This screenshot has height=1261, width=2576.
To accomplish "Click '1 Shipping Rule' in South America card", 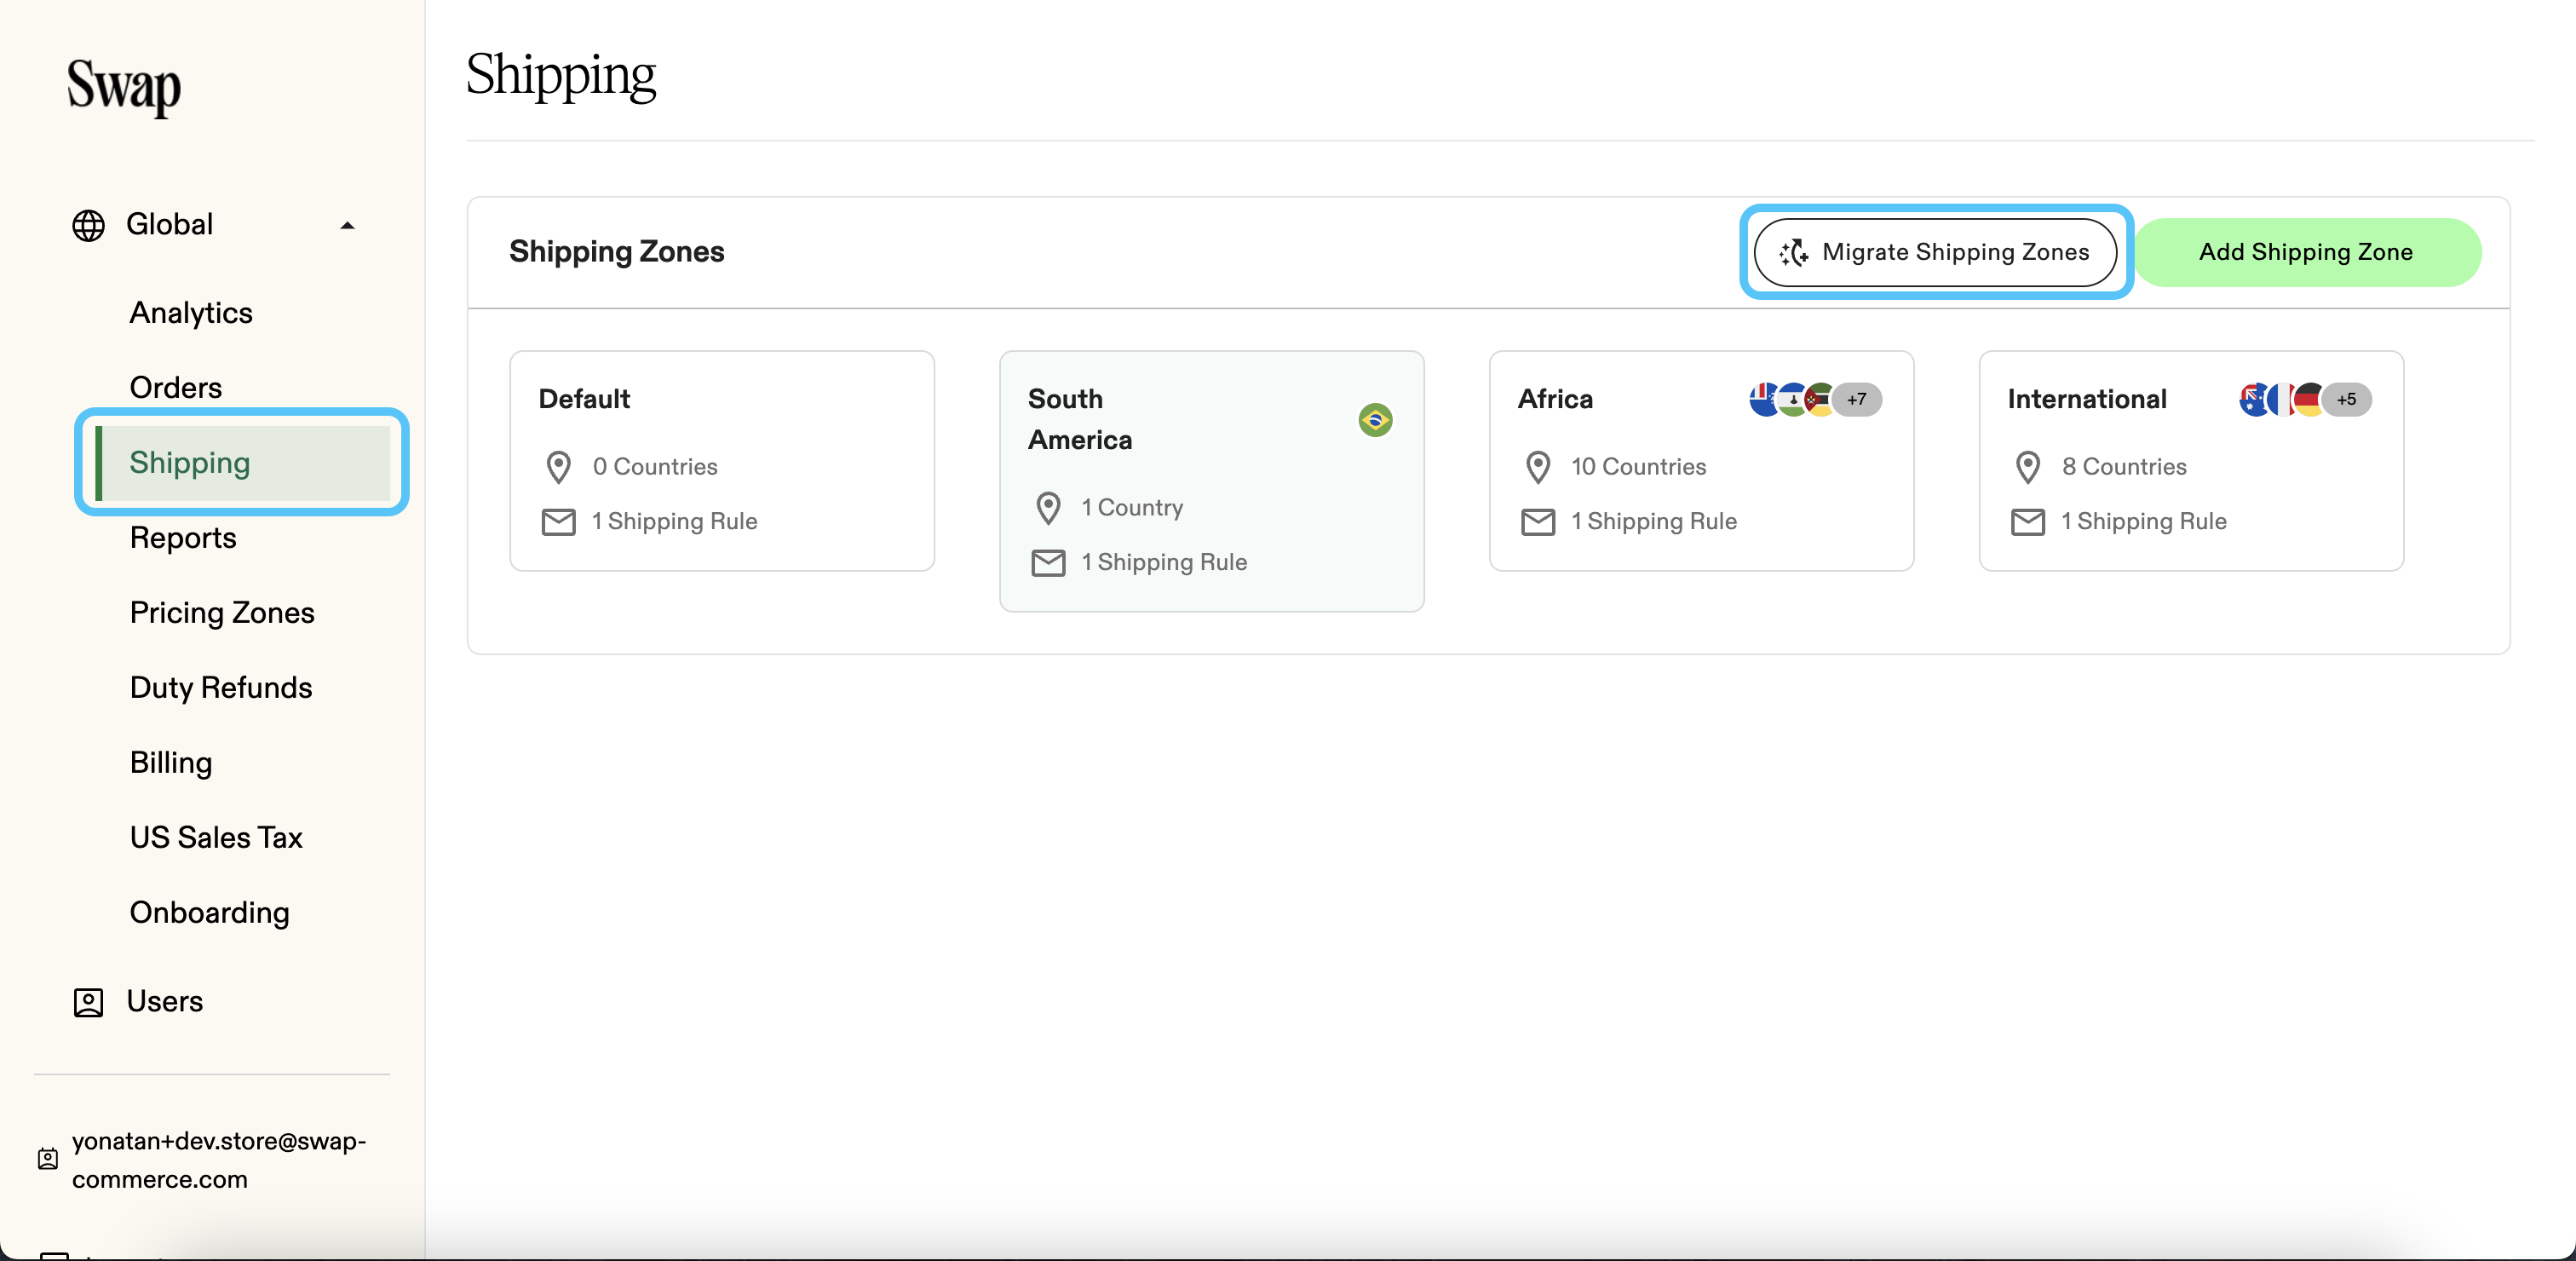I will [1164, 563].
